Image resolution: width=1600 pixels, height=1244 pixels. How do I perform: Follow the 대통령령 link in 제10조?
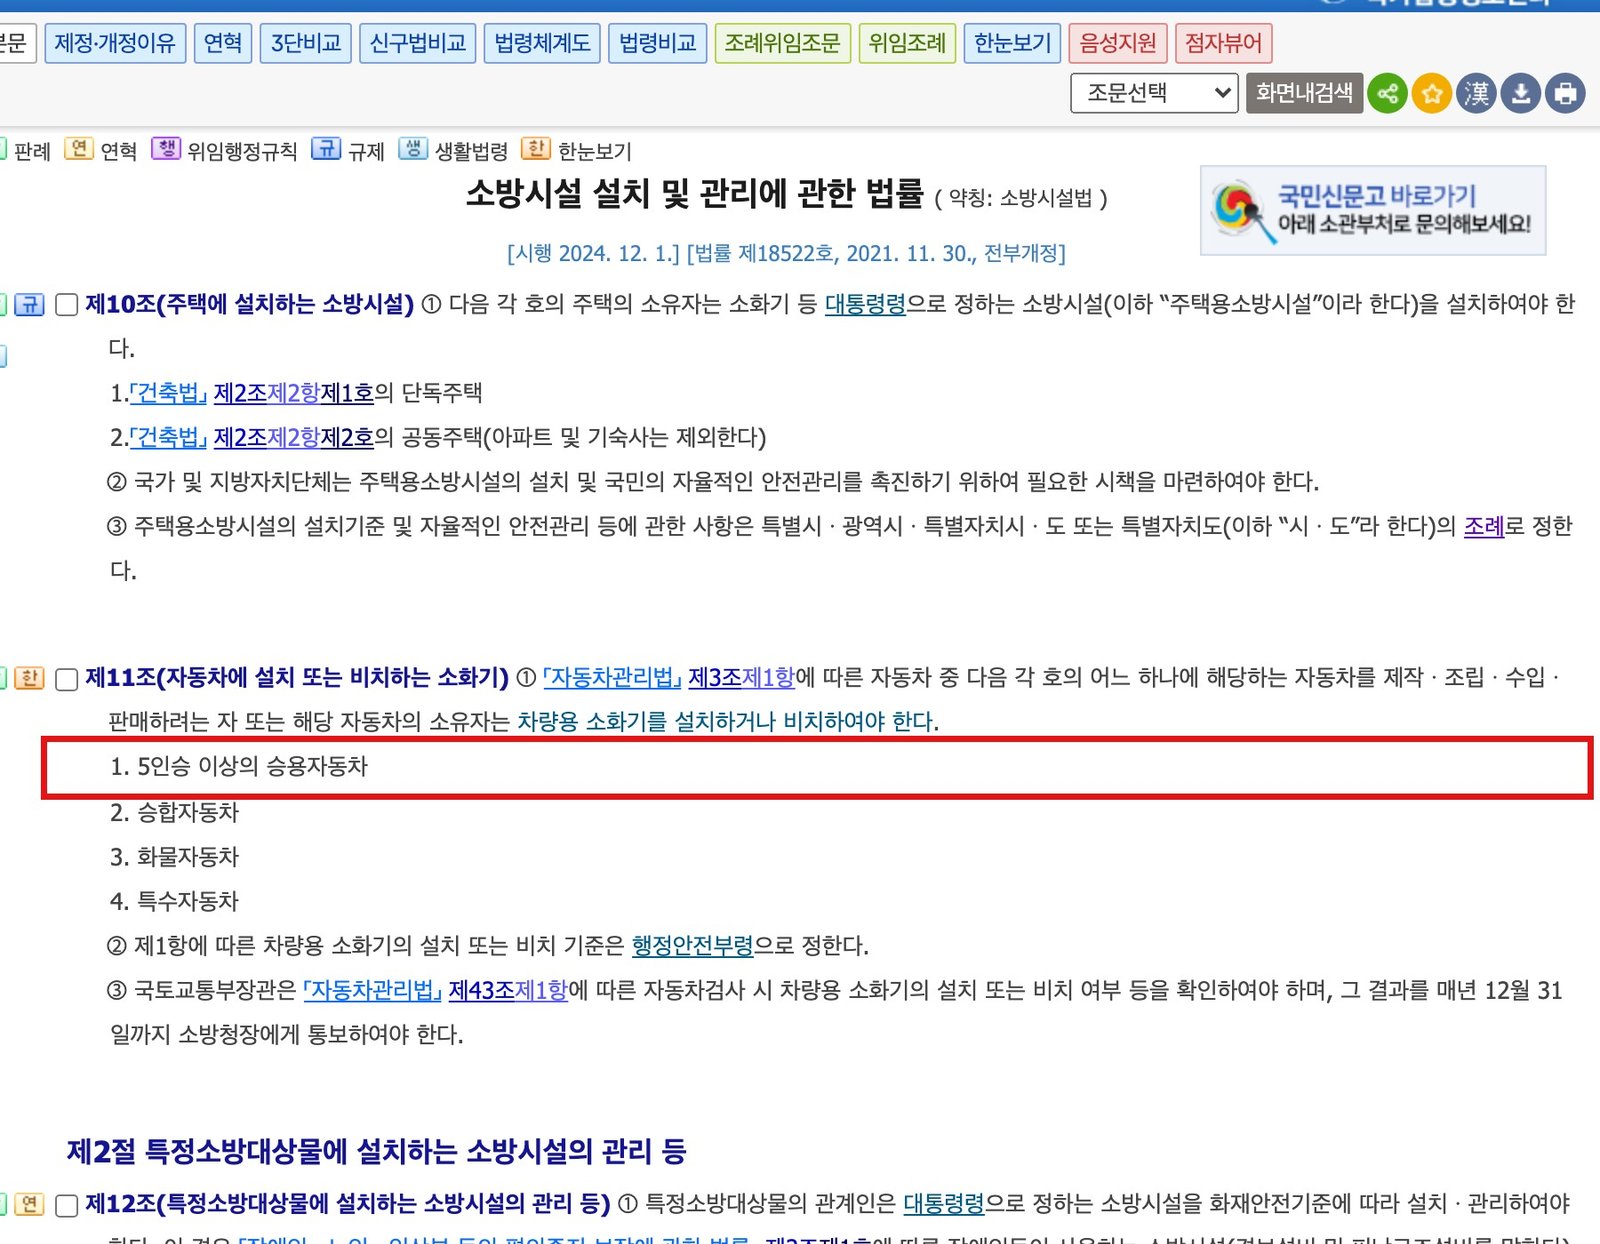[x=865, y=304]
